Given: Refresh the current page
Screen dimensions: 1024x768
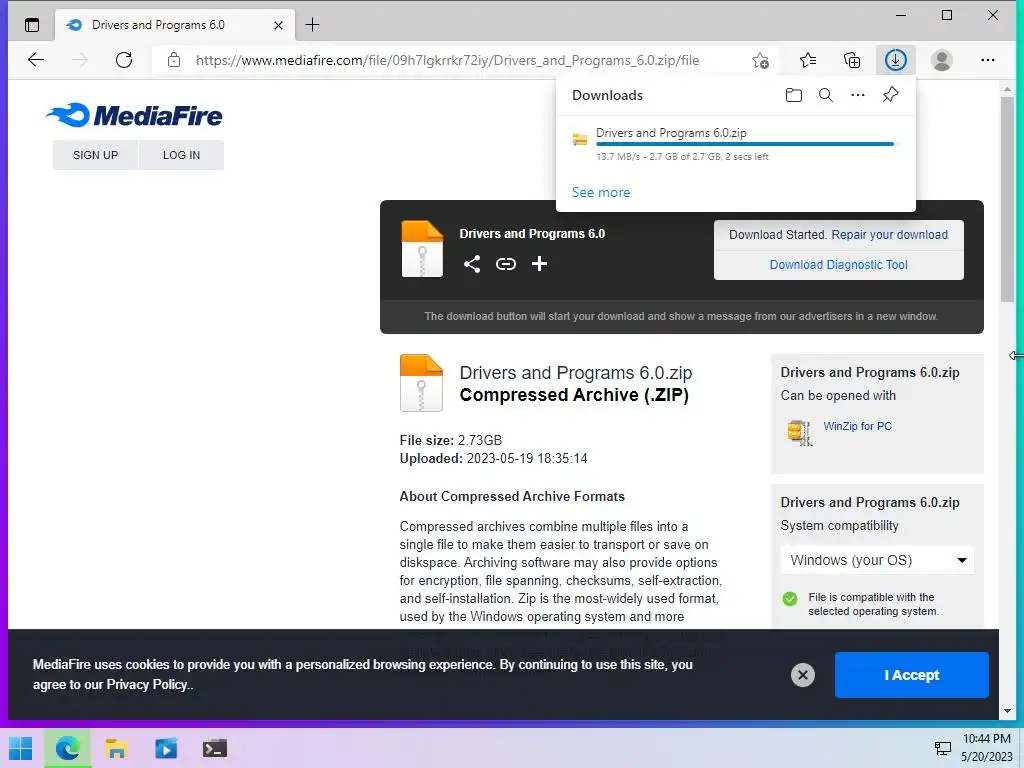Looking at the screenshot, I should coord(123,60).
